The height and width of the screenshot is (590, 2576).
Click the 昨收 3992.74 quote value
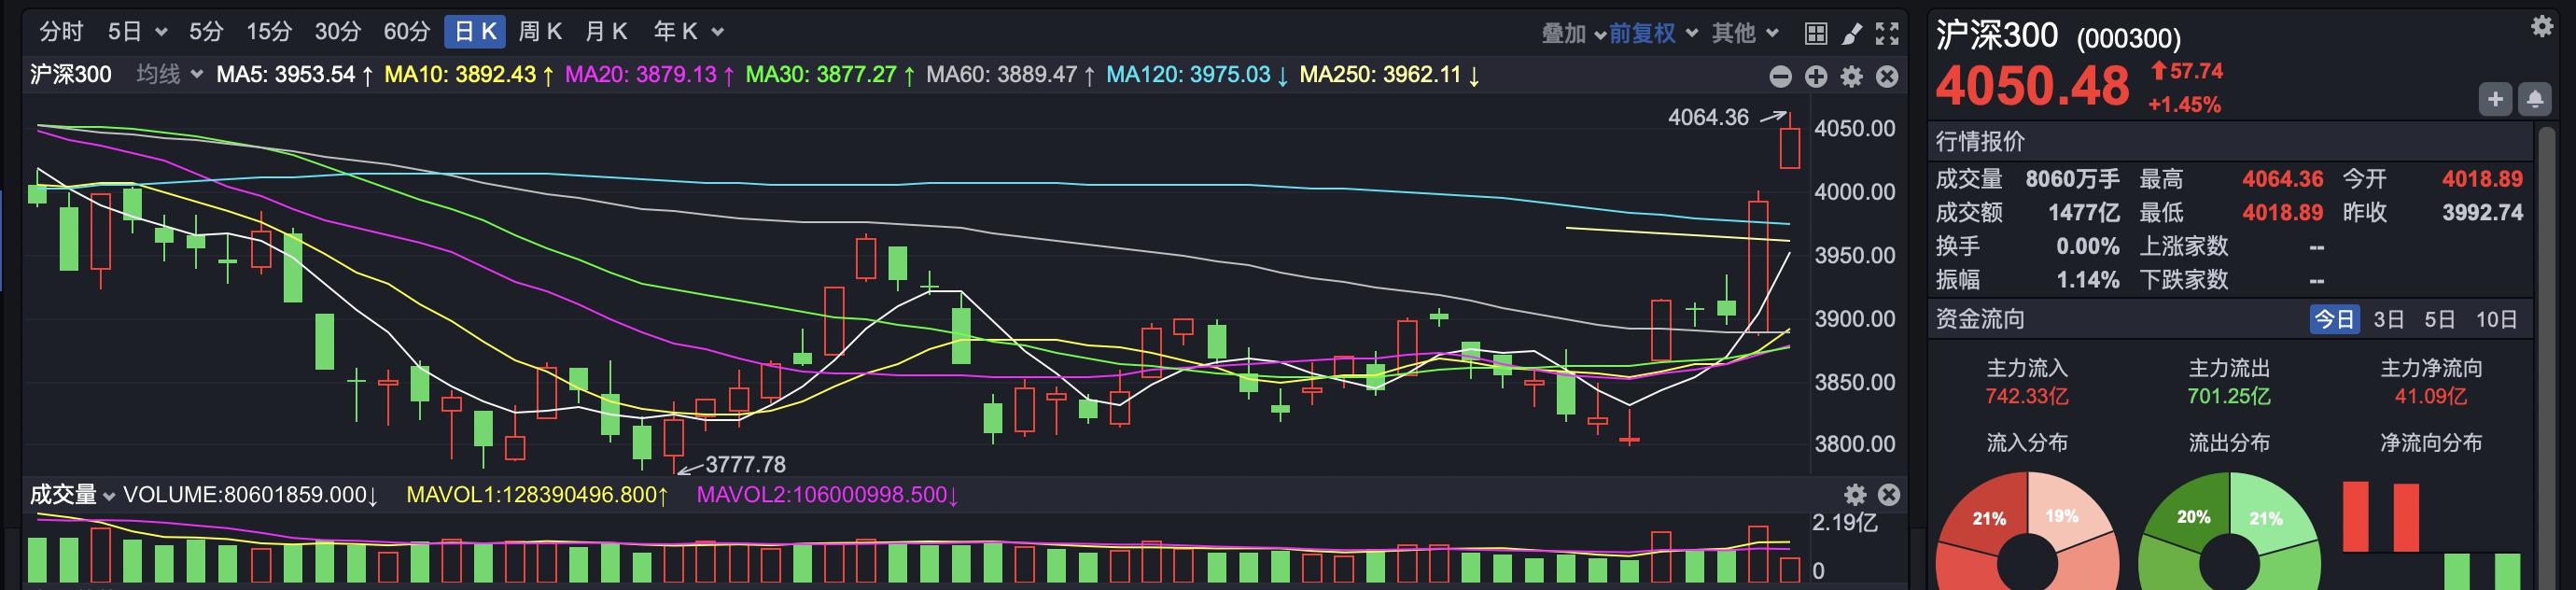pos(2482,212)
